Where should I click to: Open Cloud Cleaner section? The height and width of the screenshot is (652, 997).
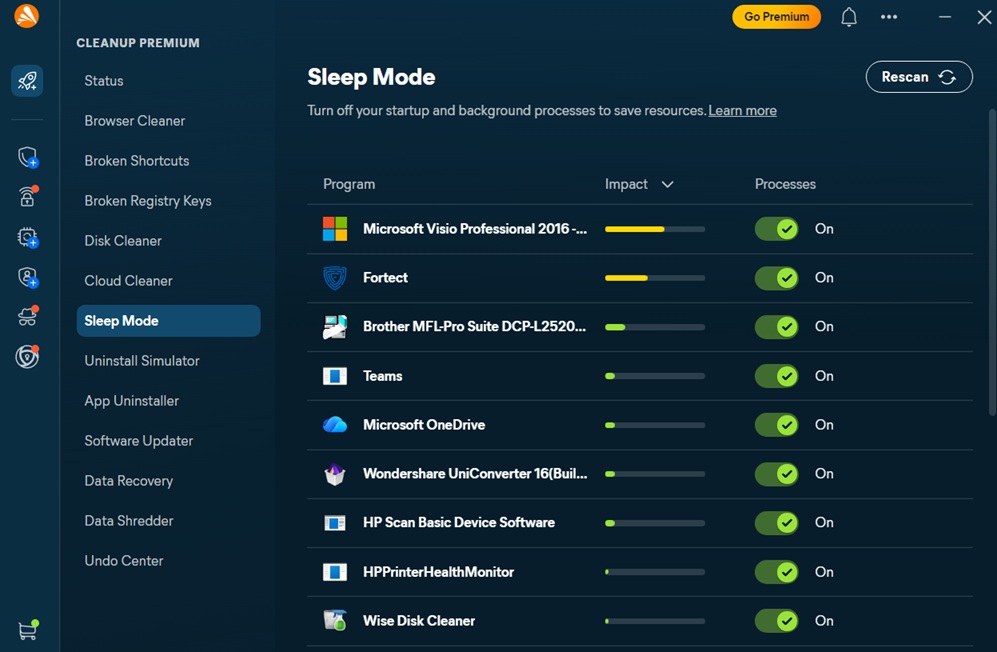[128, 281]
